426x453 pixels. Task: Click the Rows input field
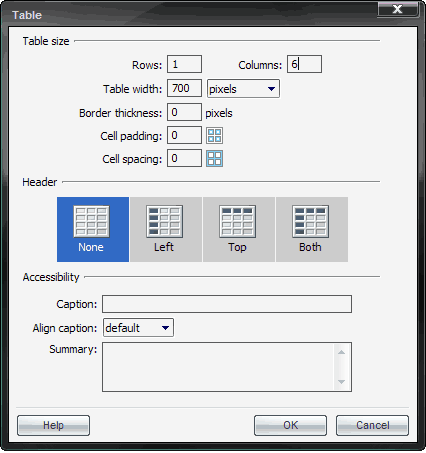[x=184, y=64]
